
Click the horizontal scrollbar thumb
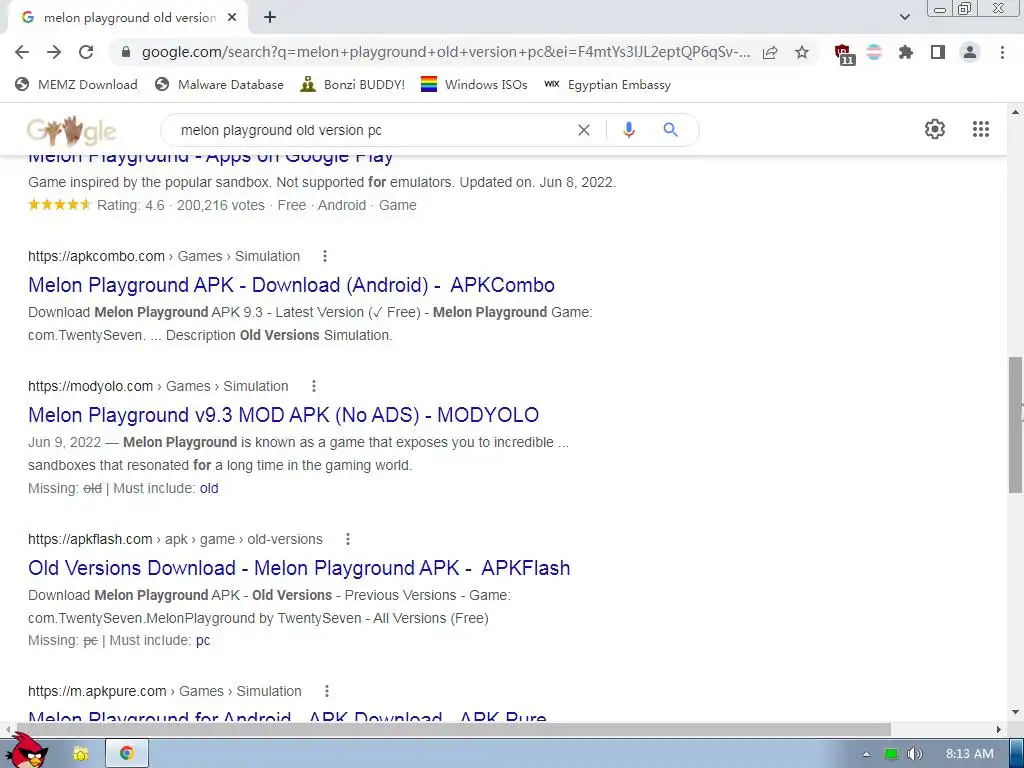[453, 729]
